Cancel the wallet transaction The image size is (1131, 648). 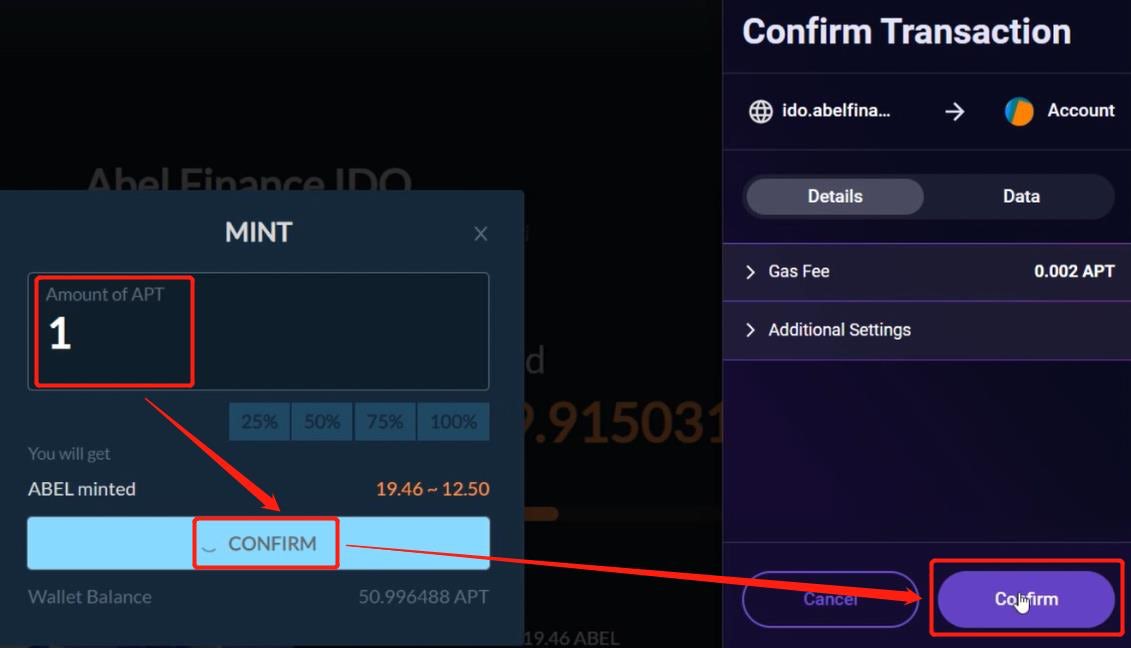[x=830, y=599]
